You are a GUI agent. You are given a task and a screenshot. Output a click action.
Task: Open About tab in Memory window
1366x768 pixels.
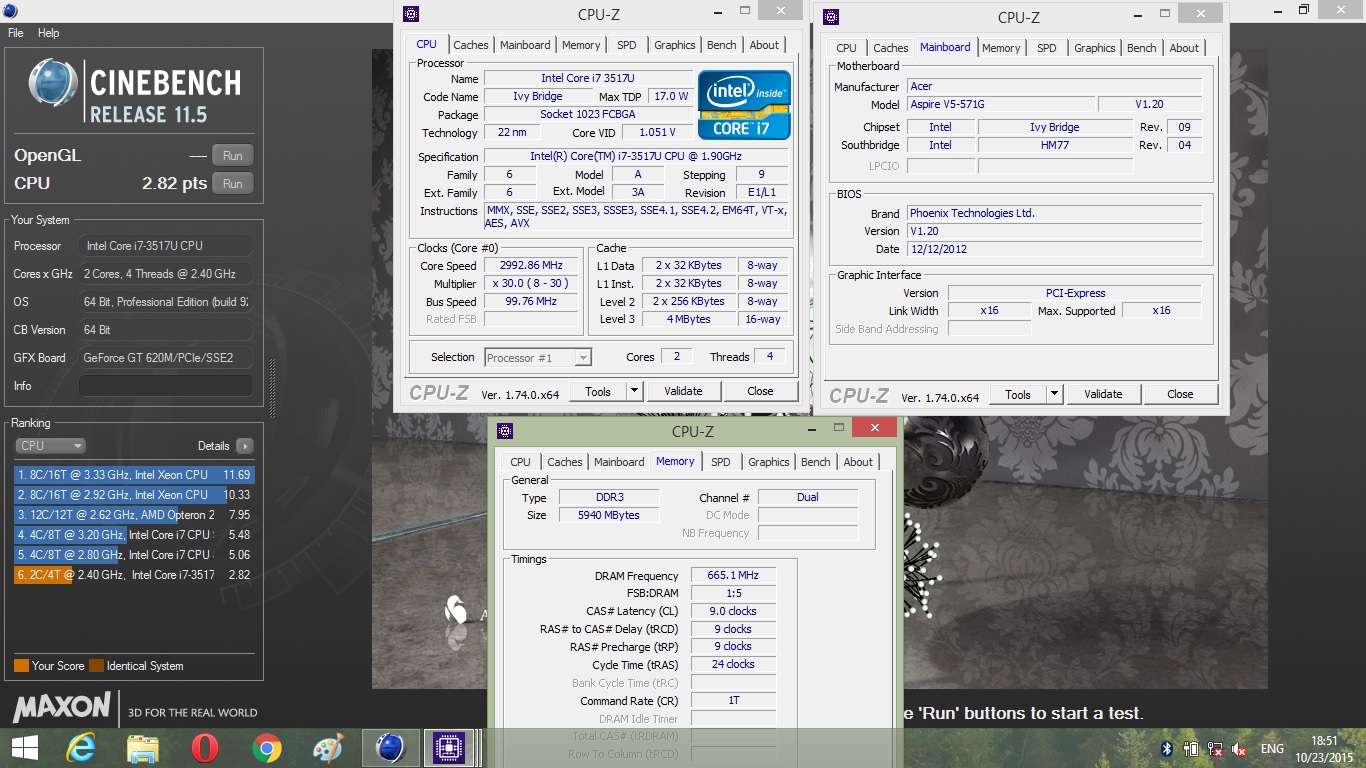pos(858,462)
